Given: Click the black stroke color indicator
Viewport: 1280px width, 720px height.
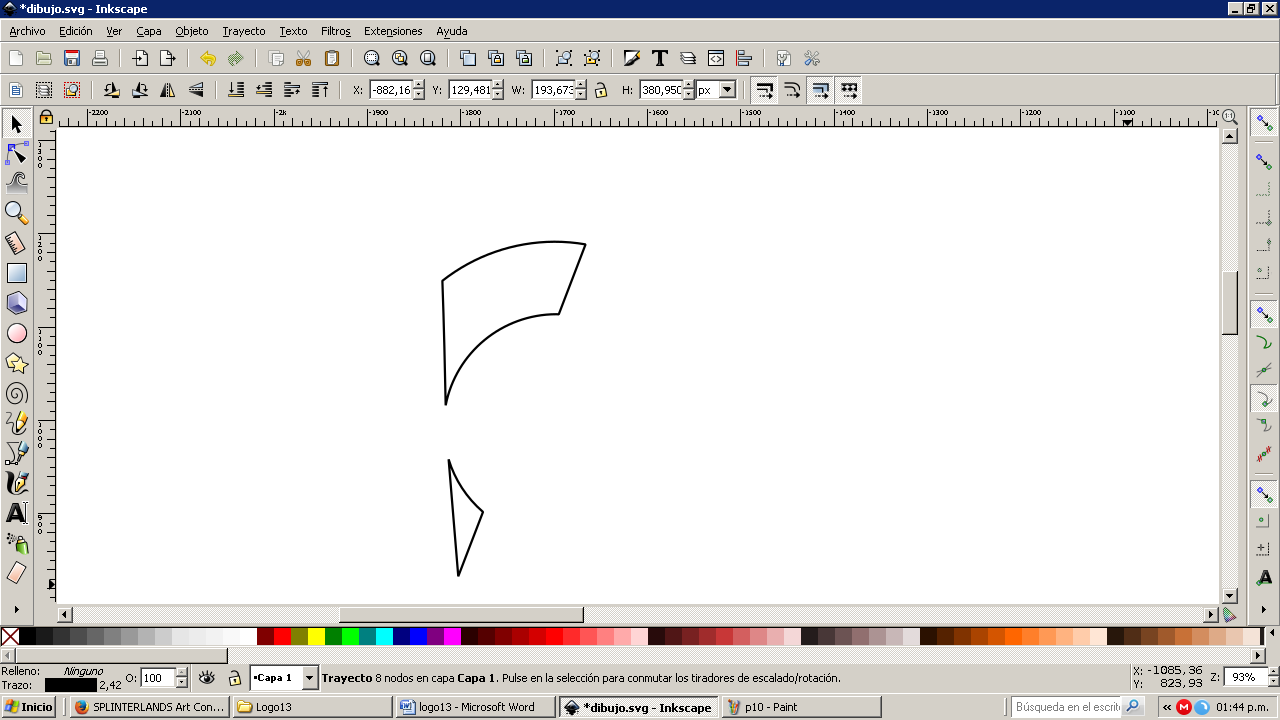Looking at the screenshot, I should 70,685.
